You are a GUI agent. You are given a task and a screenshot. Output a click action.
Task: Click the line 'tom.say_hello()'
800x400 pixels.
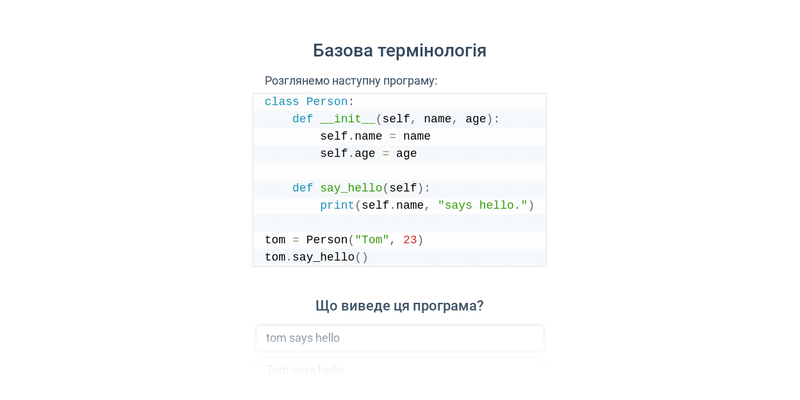point(399,258)
